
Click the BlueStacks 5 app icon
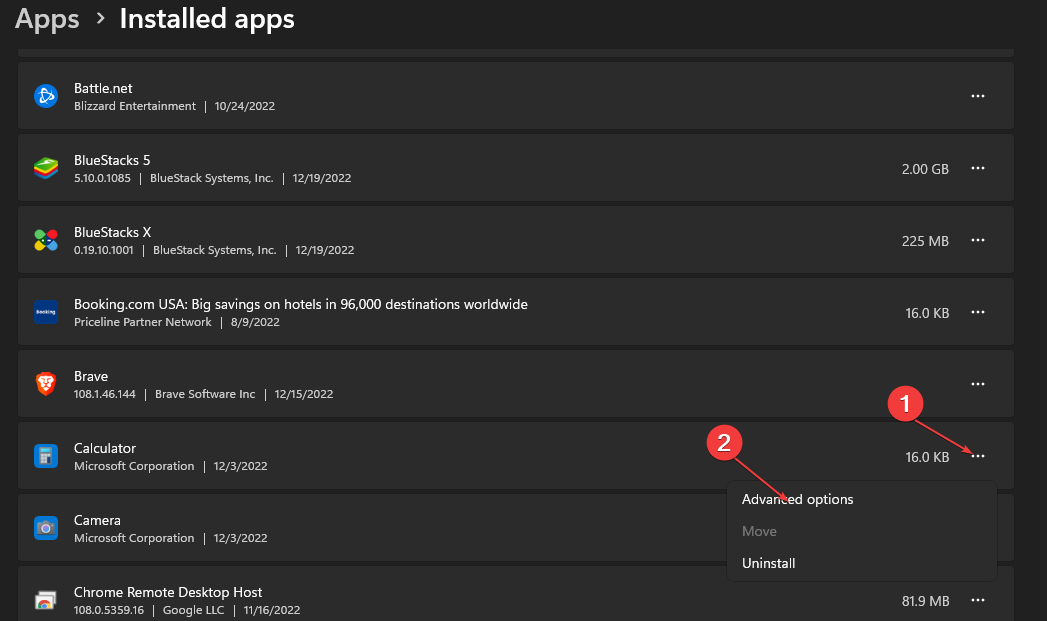(x=46, y=168)
